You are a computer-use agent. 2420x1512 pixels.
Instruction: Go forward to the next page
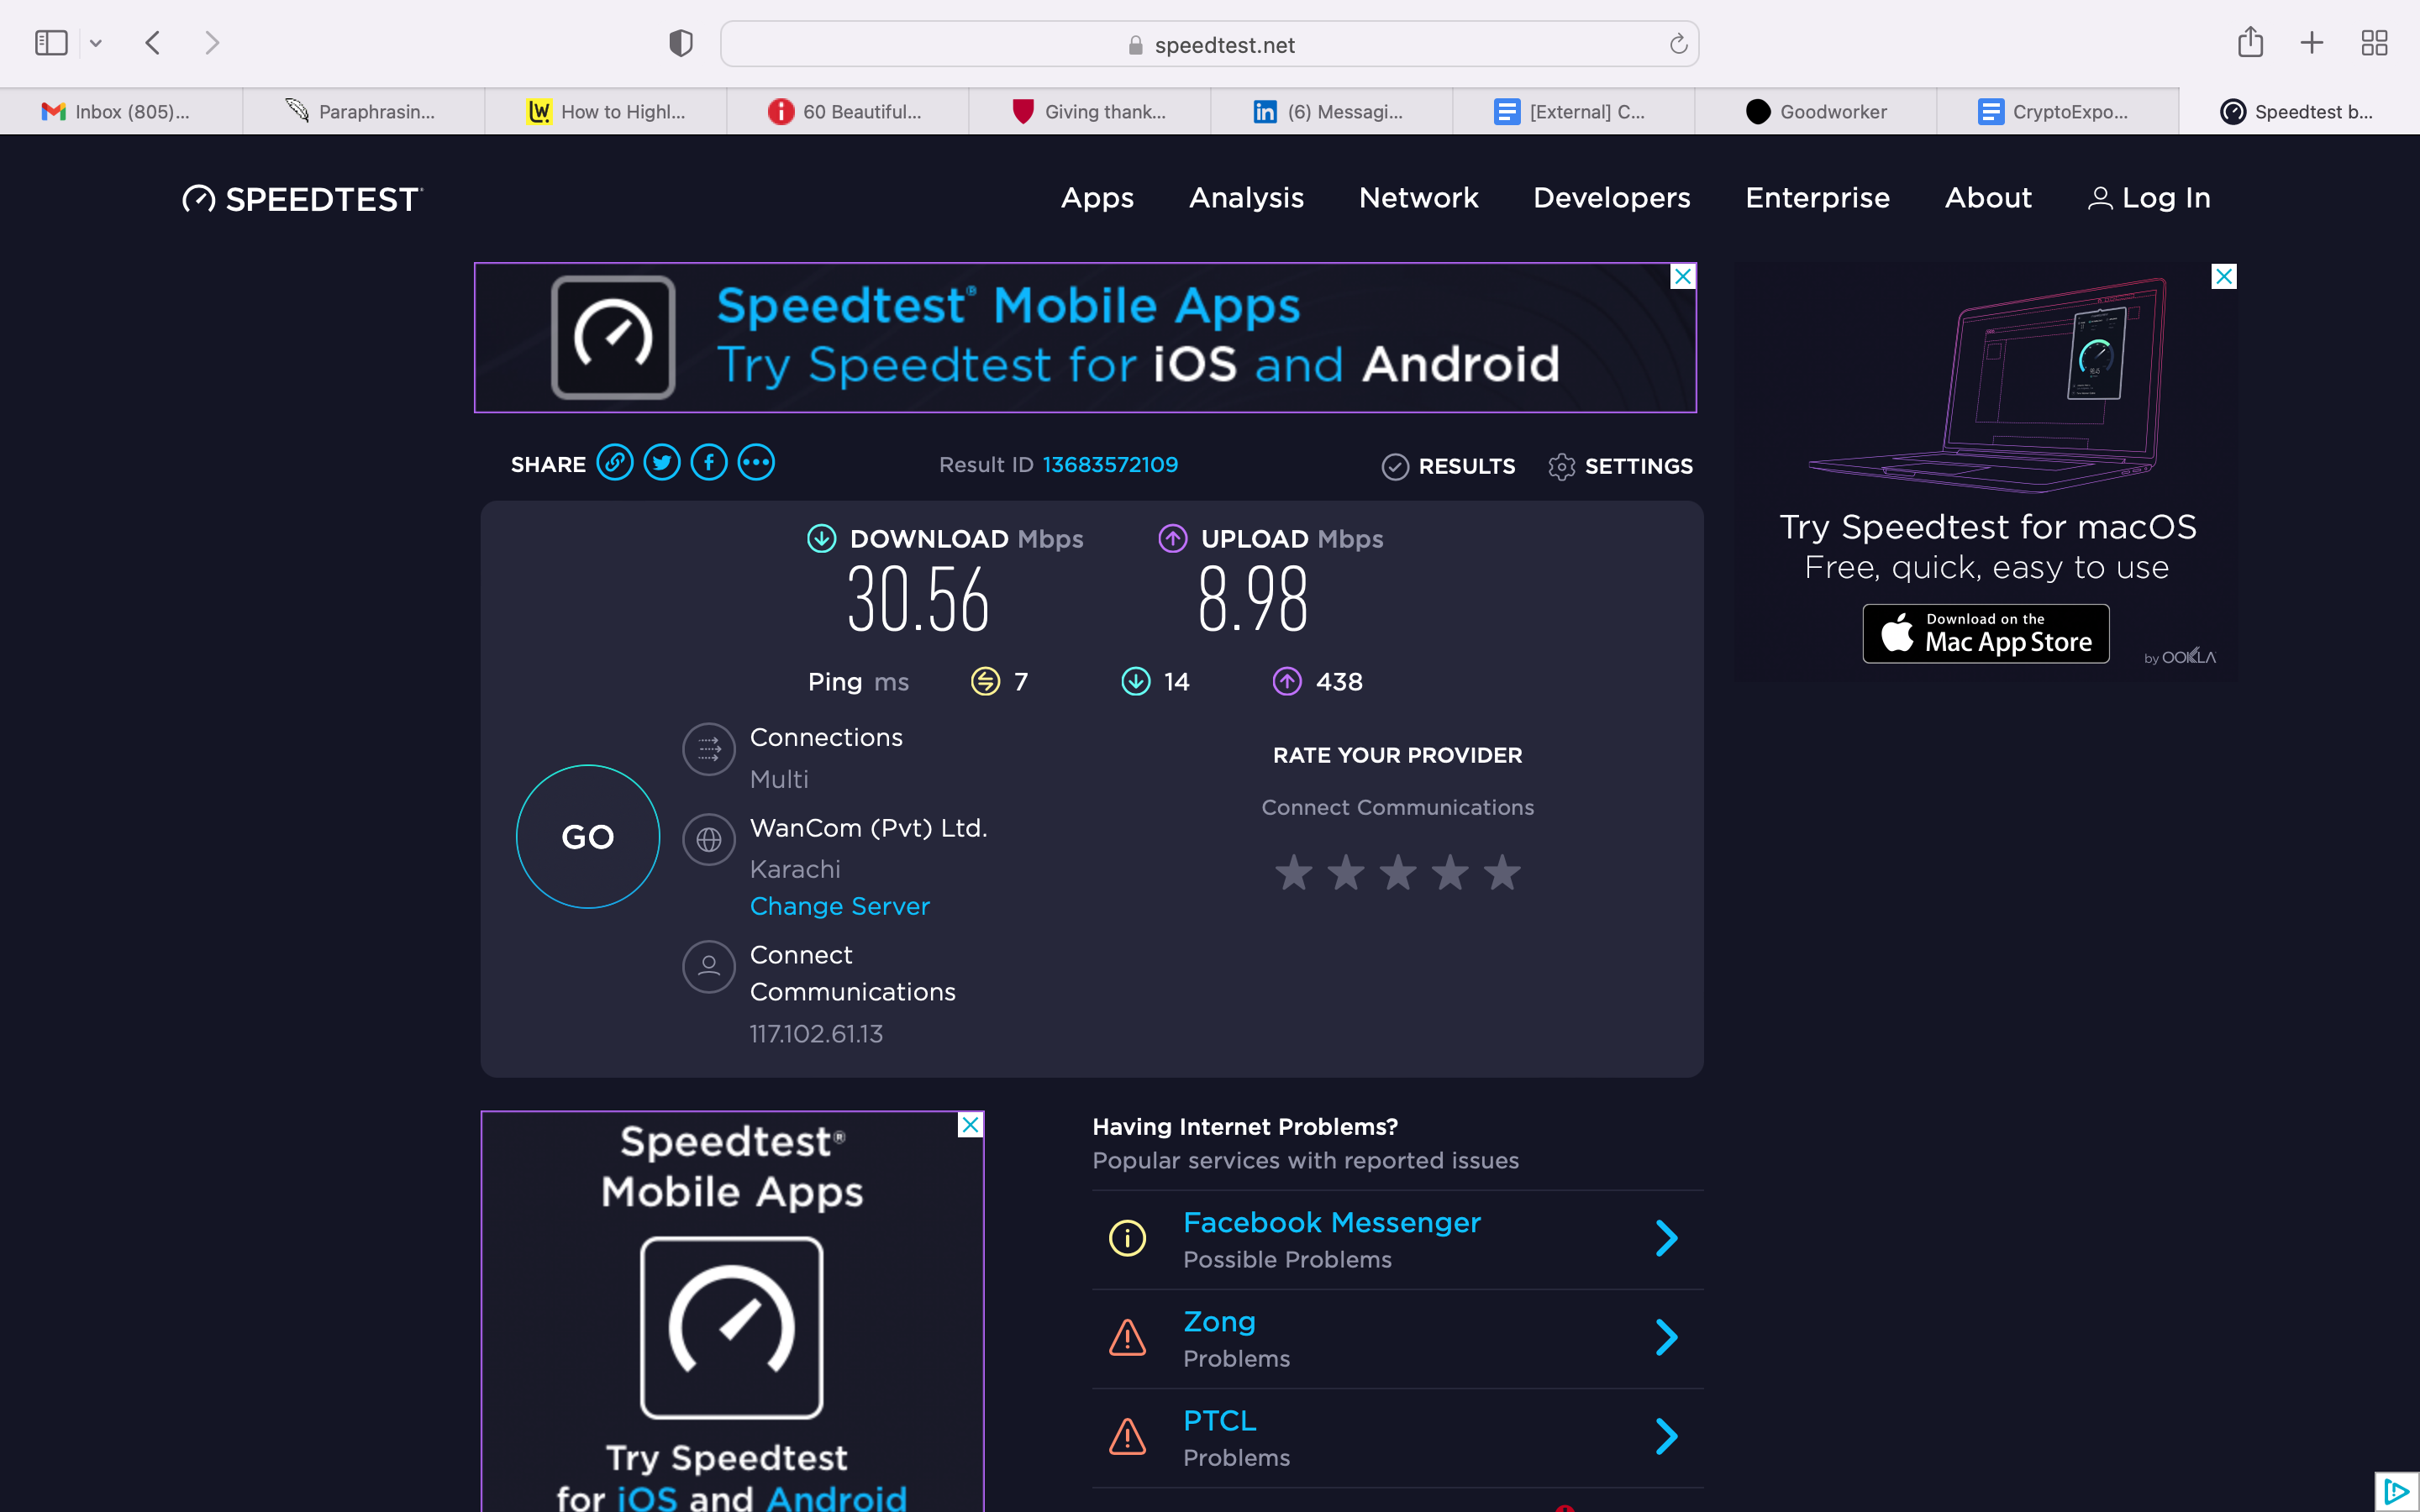211,43
